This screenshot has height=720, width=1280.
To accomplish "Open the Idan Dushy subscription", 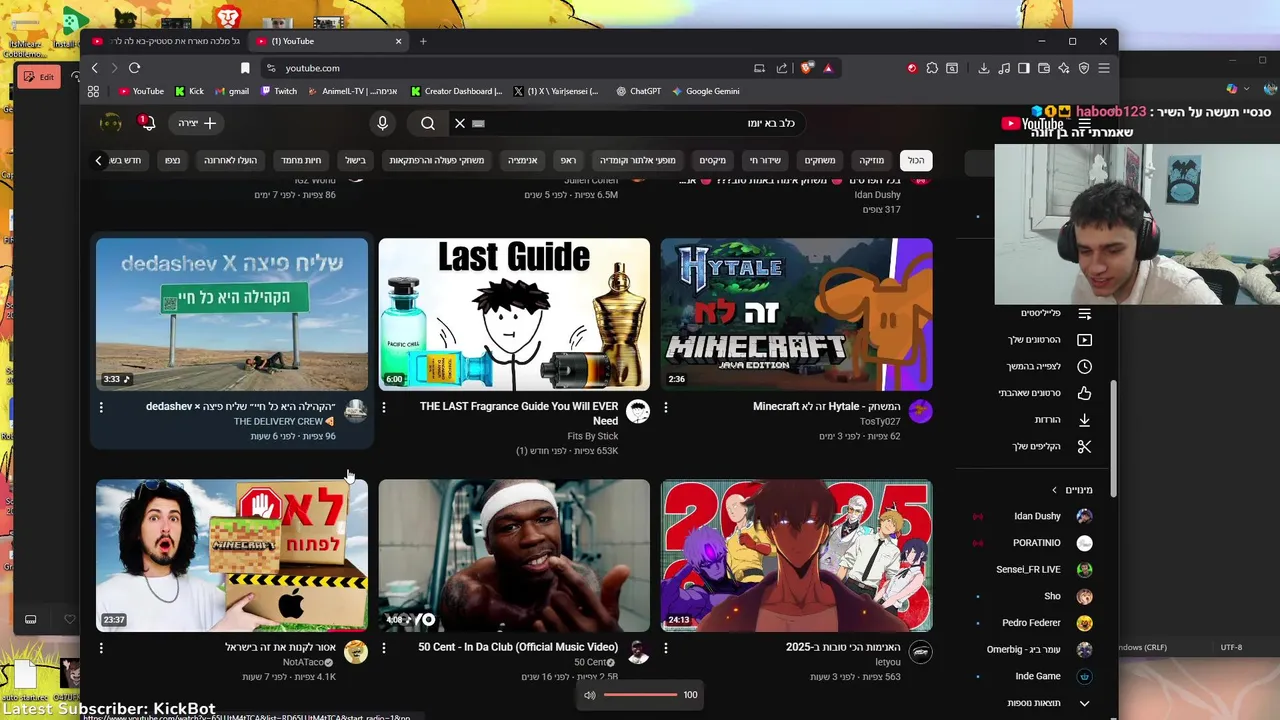I will pyautogui.click(x=1048, y=516).
